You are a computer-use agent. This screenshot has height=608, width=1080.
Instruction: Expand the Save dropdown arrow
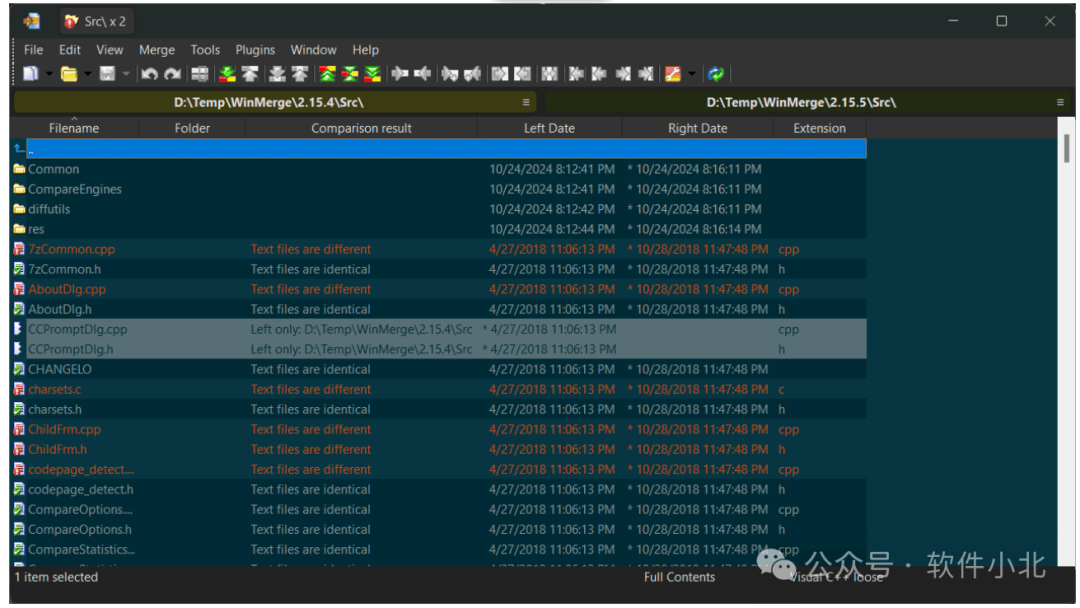125,74
